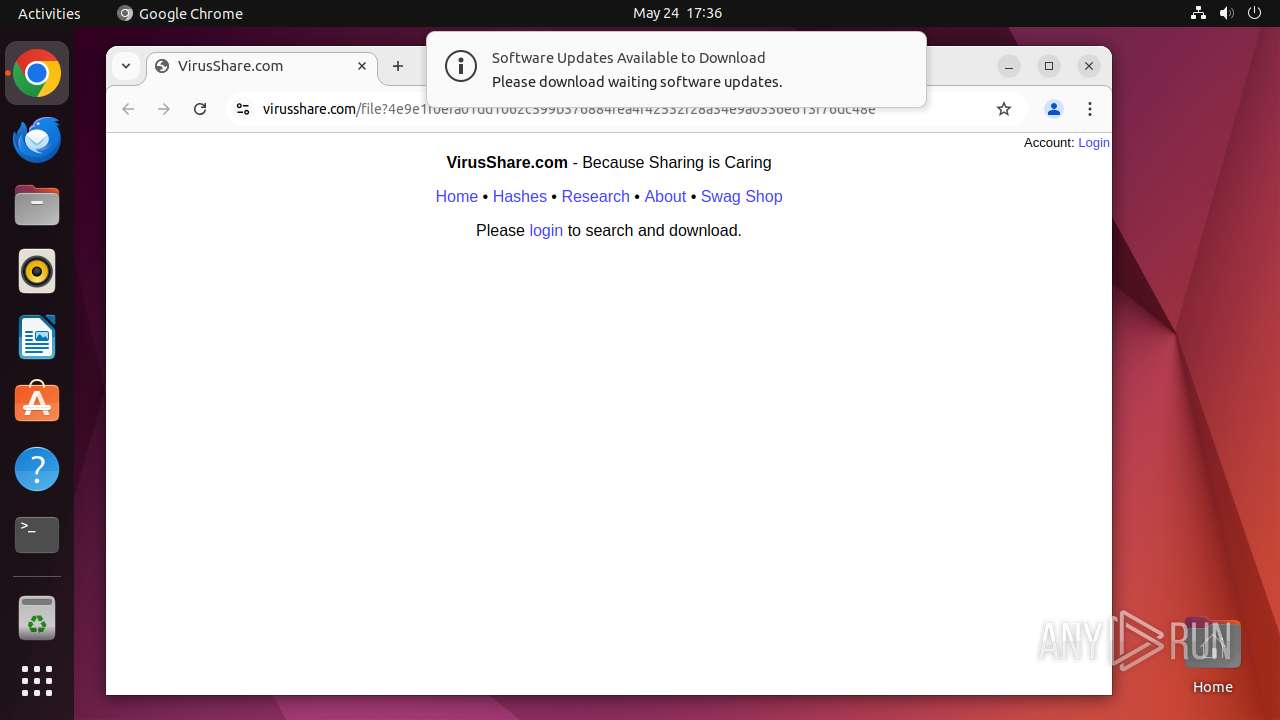
Task: Open the Files manager in dock
Action: click(37, 206)
